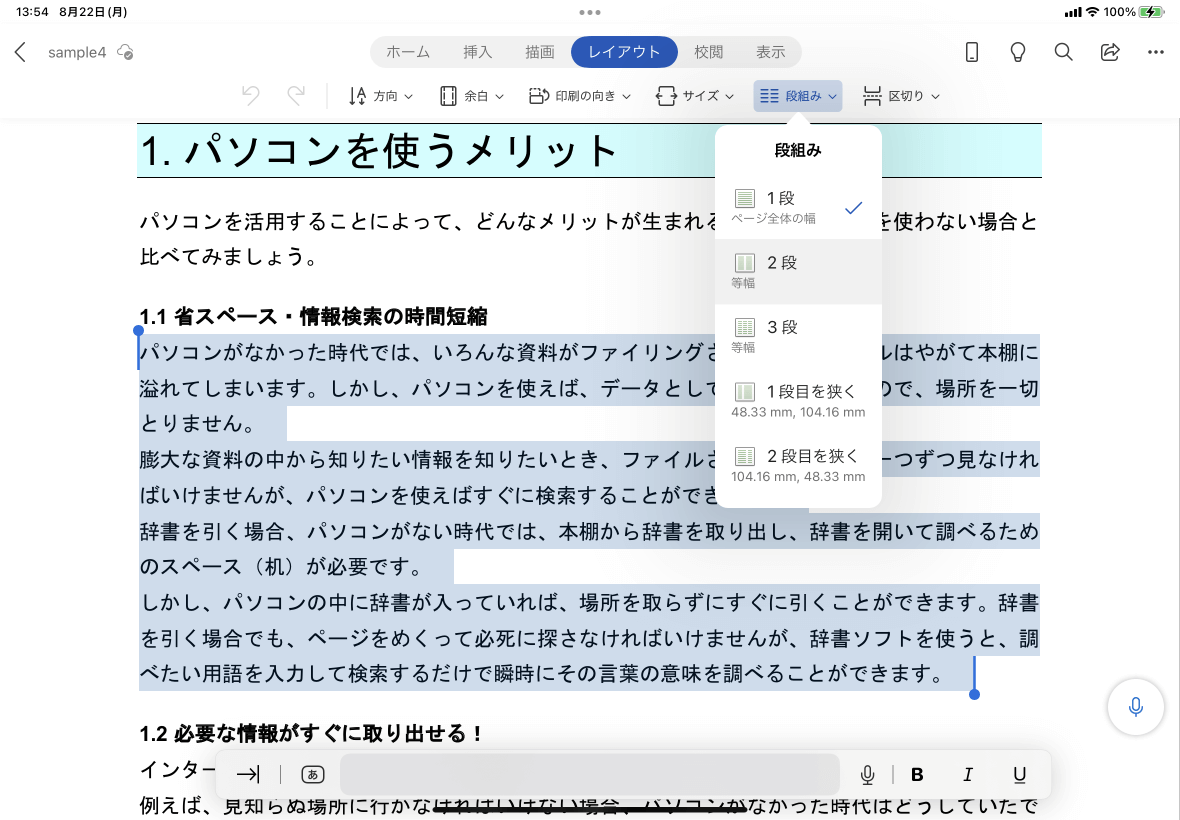
Task: Tap the tab indent icon in bottom bar
Action: [248, 774]
